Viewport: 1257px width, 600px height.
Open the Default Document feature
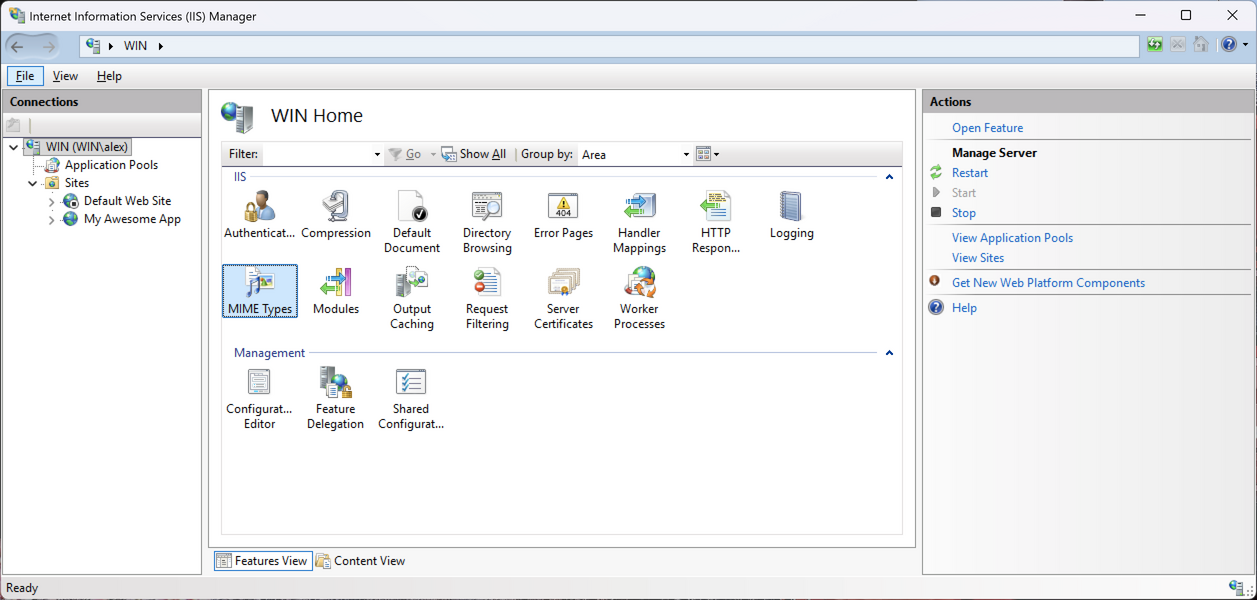412,222
